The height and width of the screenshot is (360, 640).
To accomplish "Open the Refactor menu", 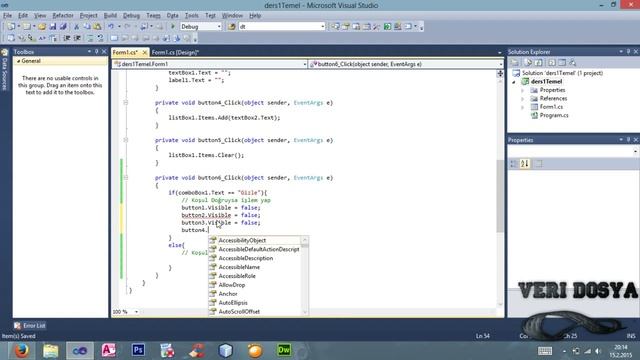I will pyautogui.click(x=63, y=16).
